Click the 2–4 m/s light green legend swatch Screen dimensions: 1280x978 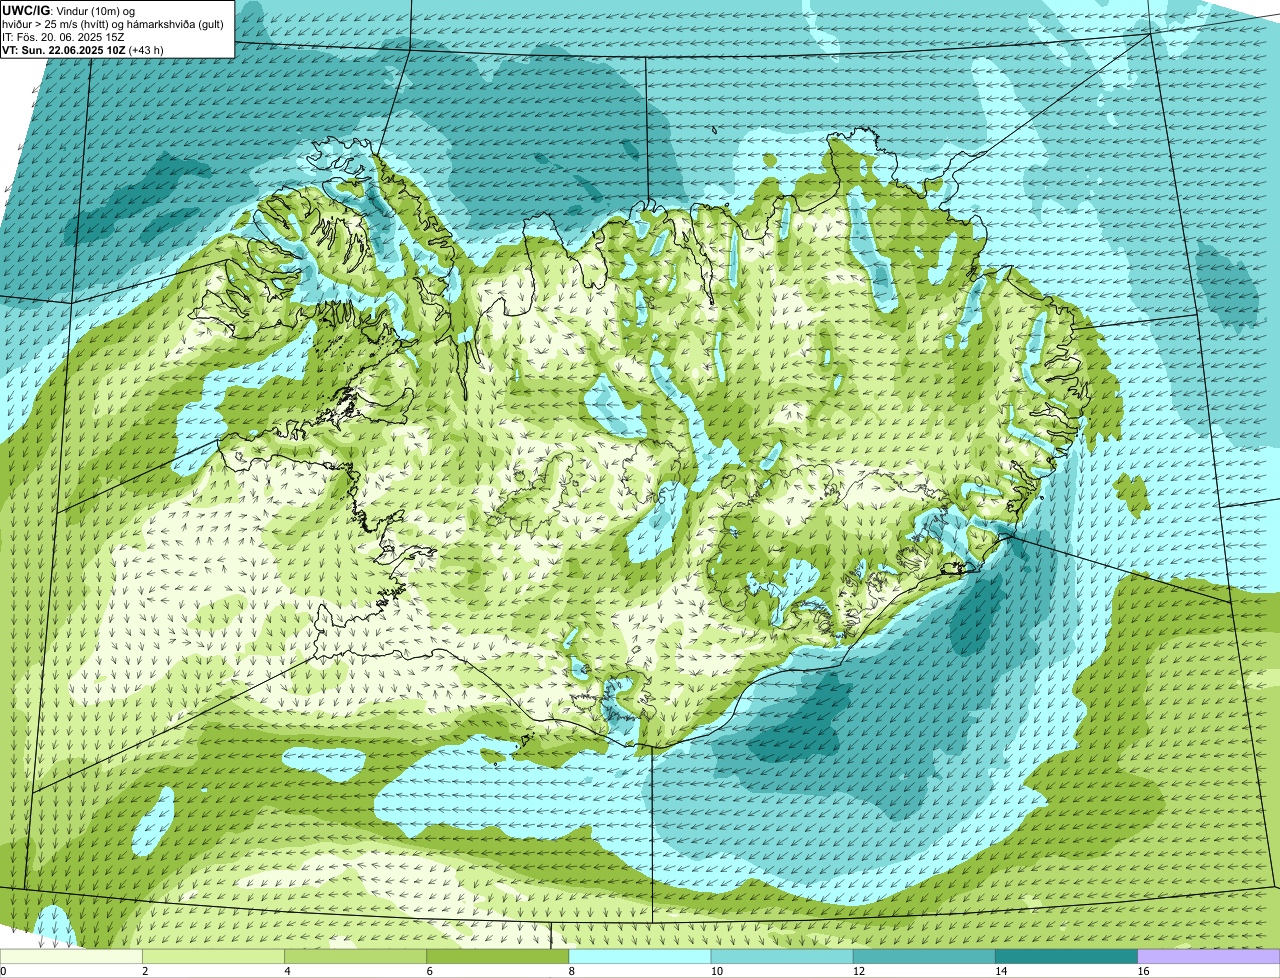coord(213,957)
